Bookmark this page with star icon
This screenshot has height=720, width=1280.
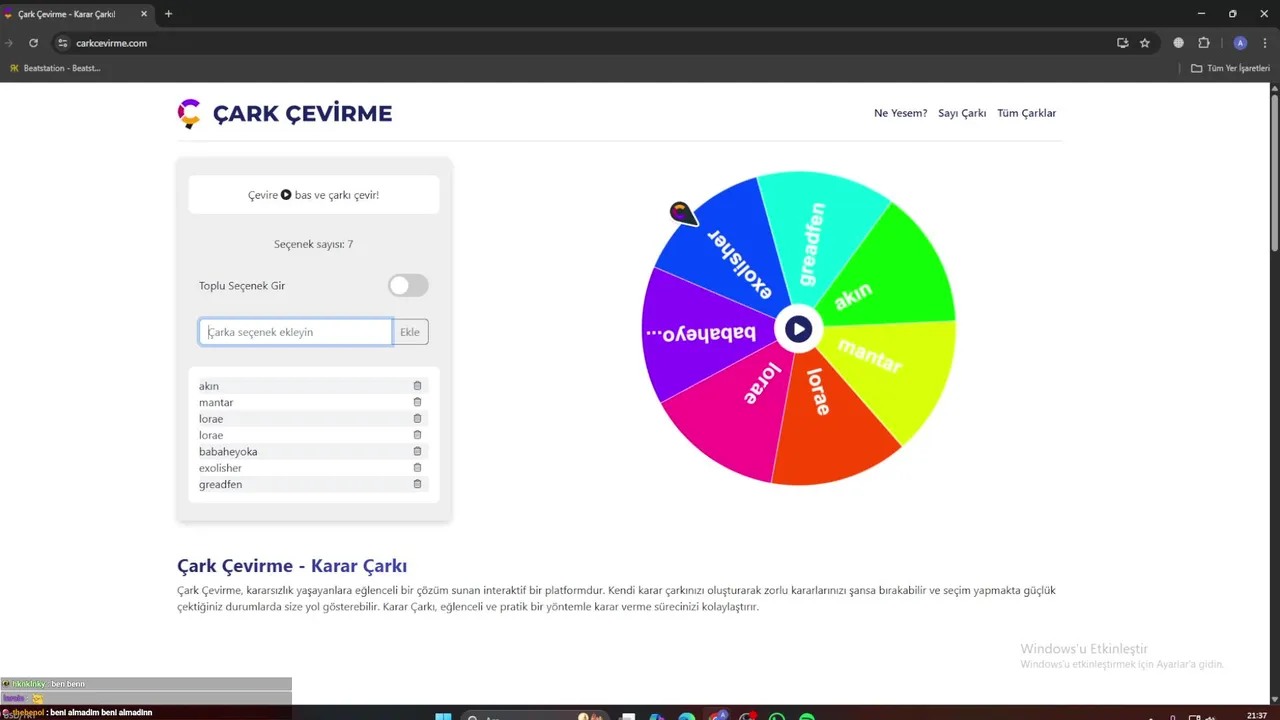click(x=1145, y=43)
